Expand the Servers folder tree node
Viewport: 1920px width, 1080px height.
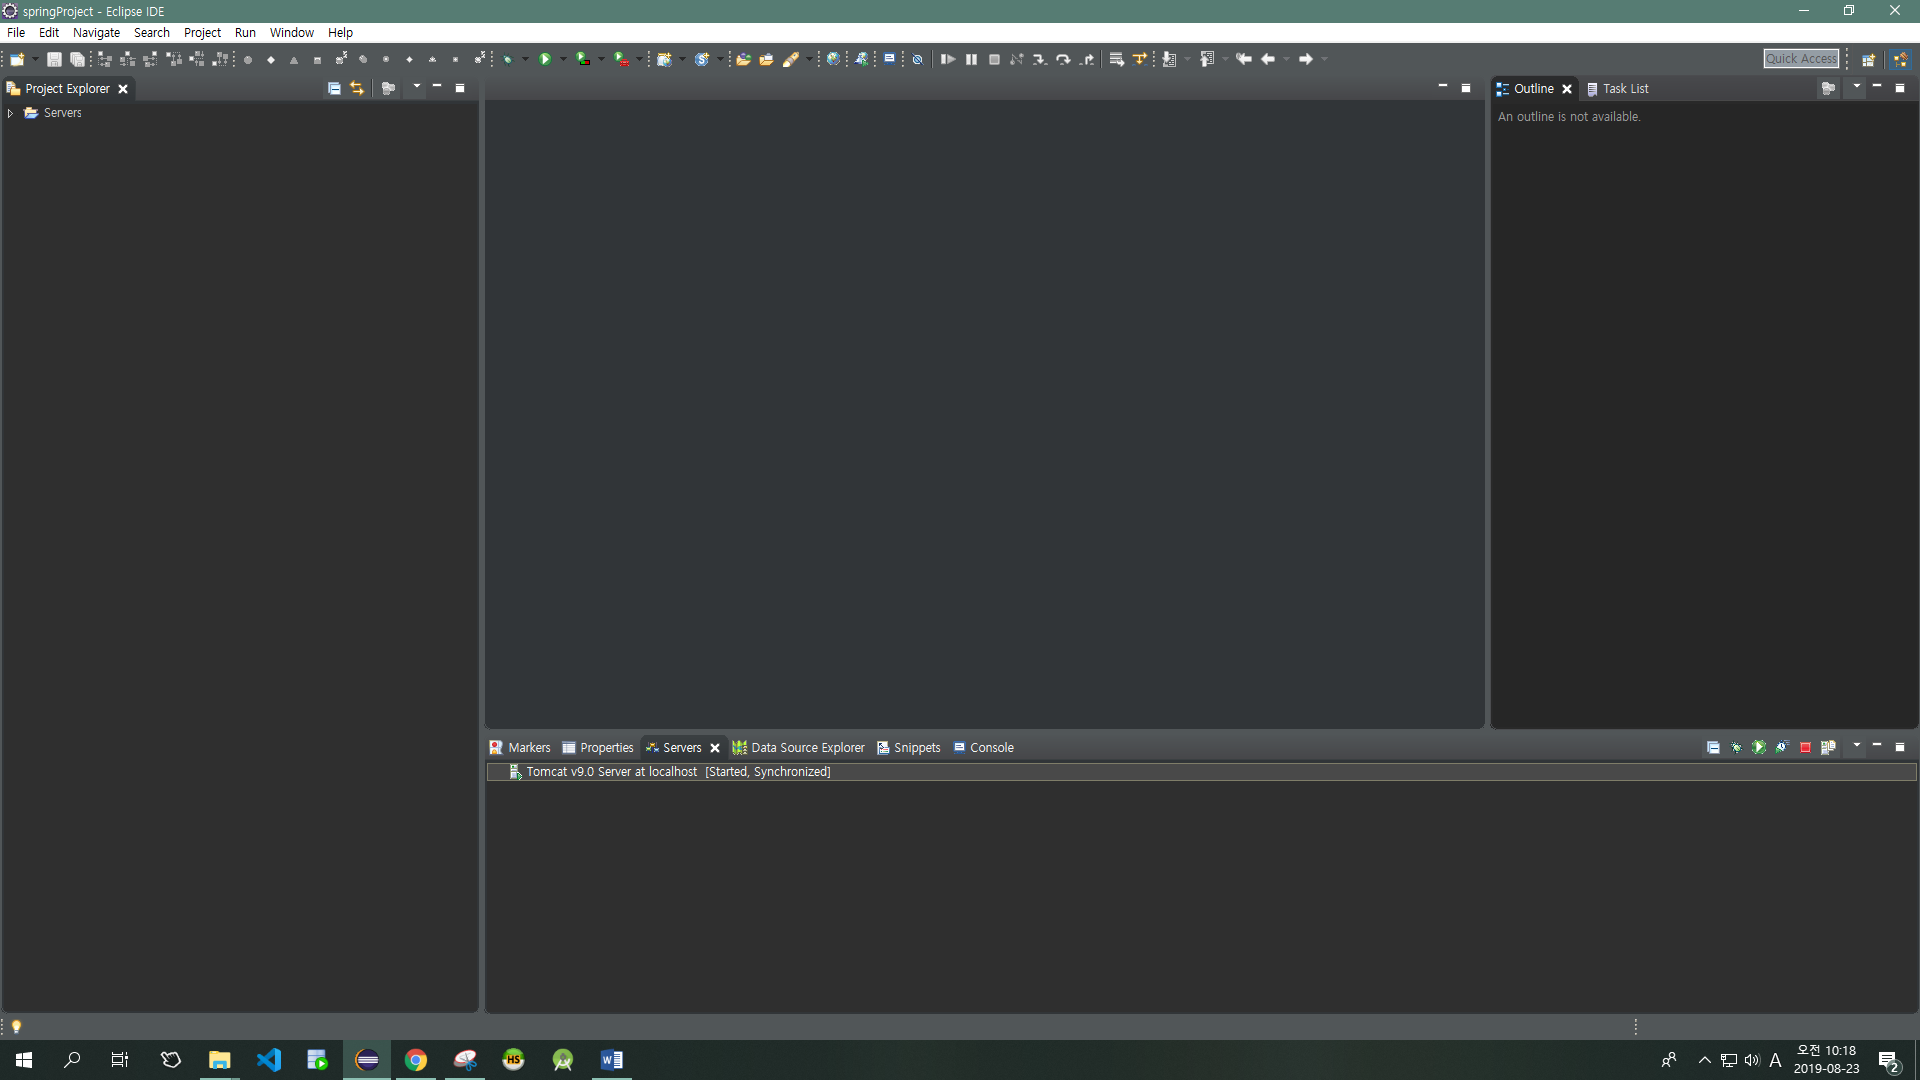click(10, 113)
